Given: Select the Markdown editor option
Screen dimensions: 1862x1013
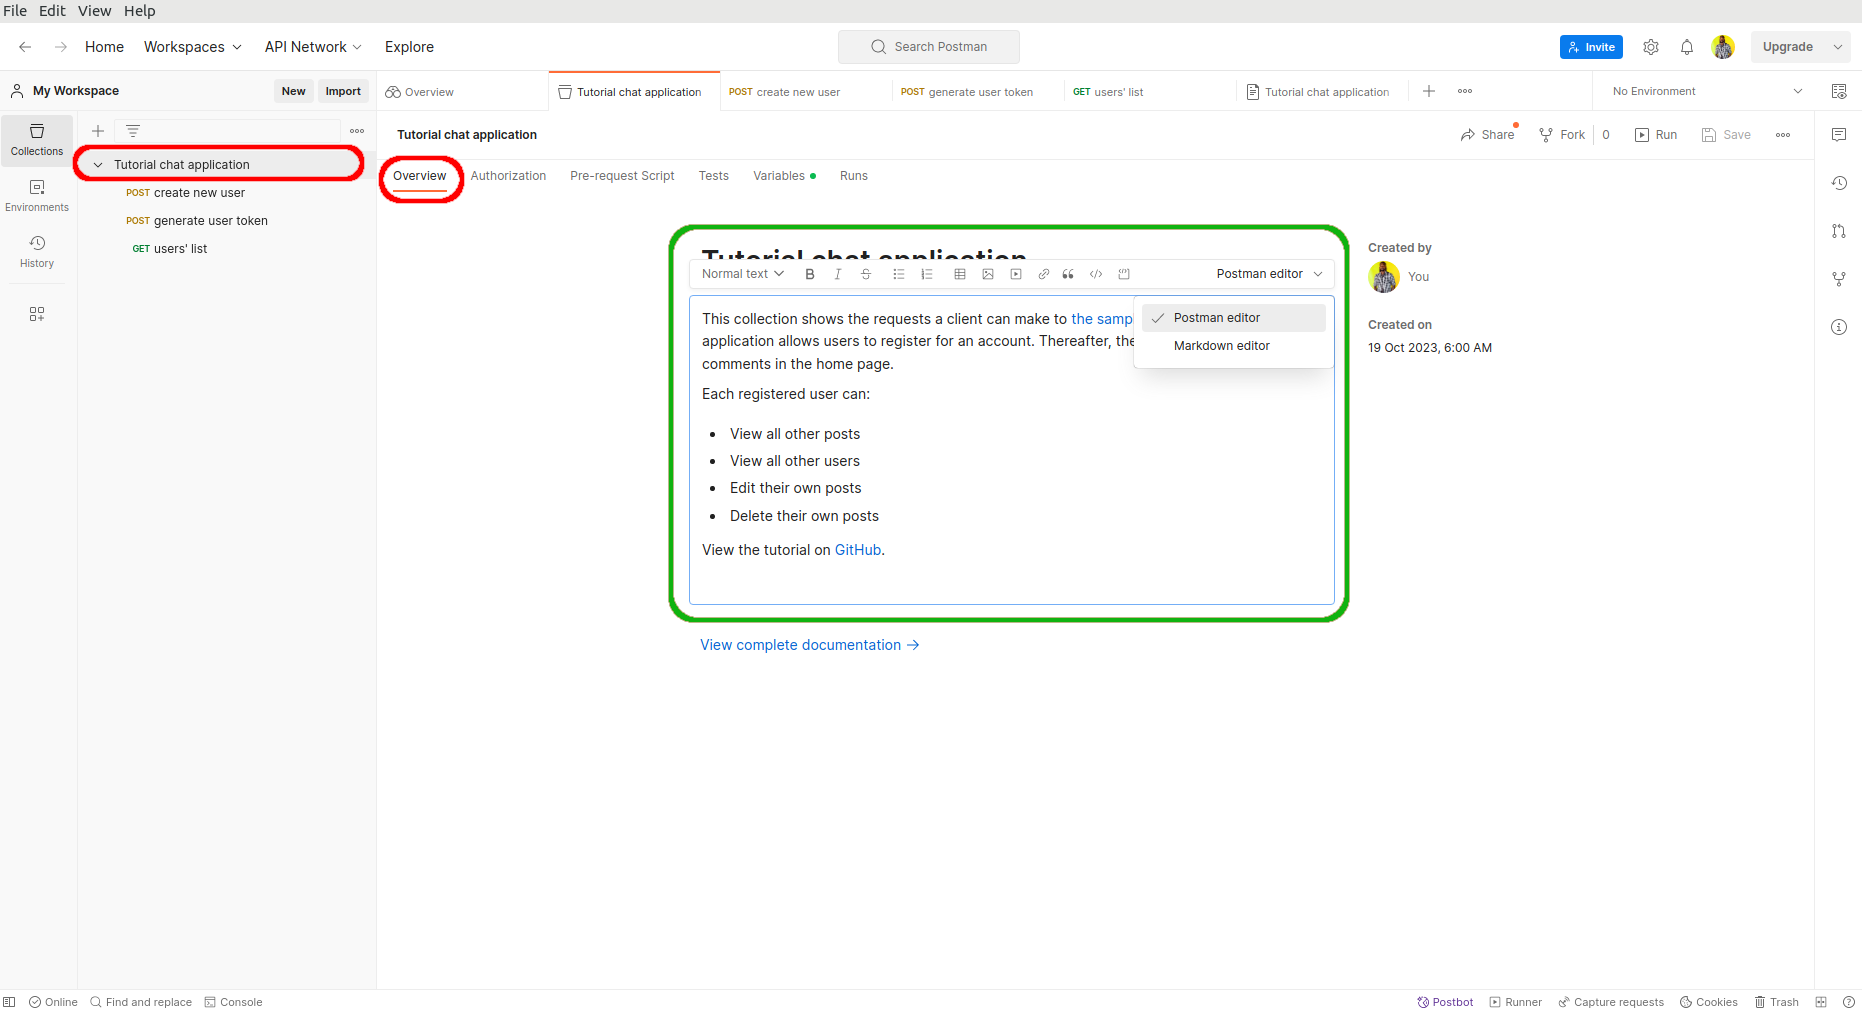Looking at the screenshot, I should click(1234, 346).
